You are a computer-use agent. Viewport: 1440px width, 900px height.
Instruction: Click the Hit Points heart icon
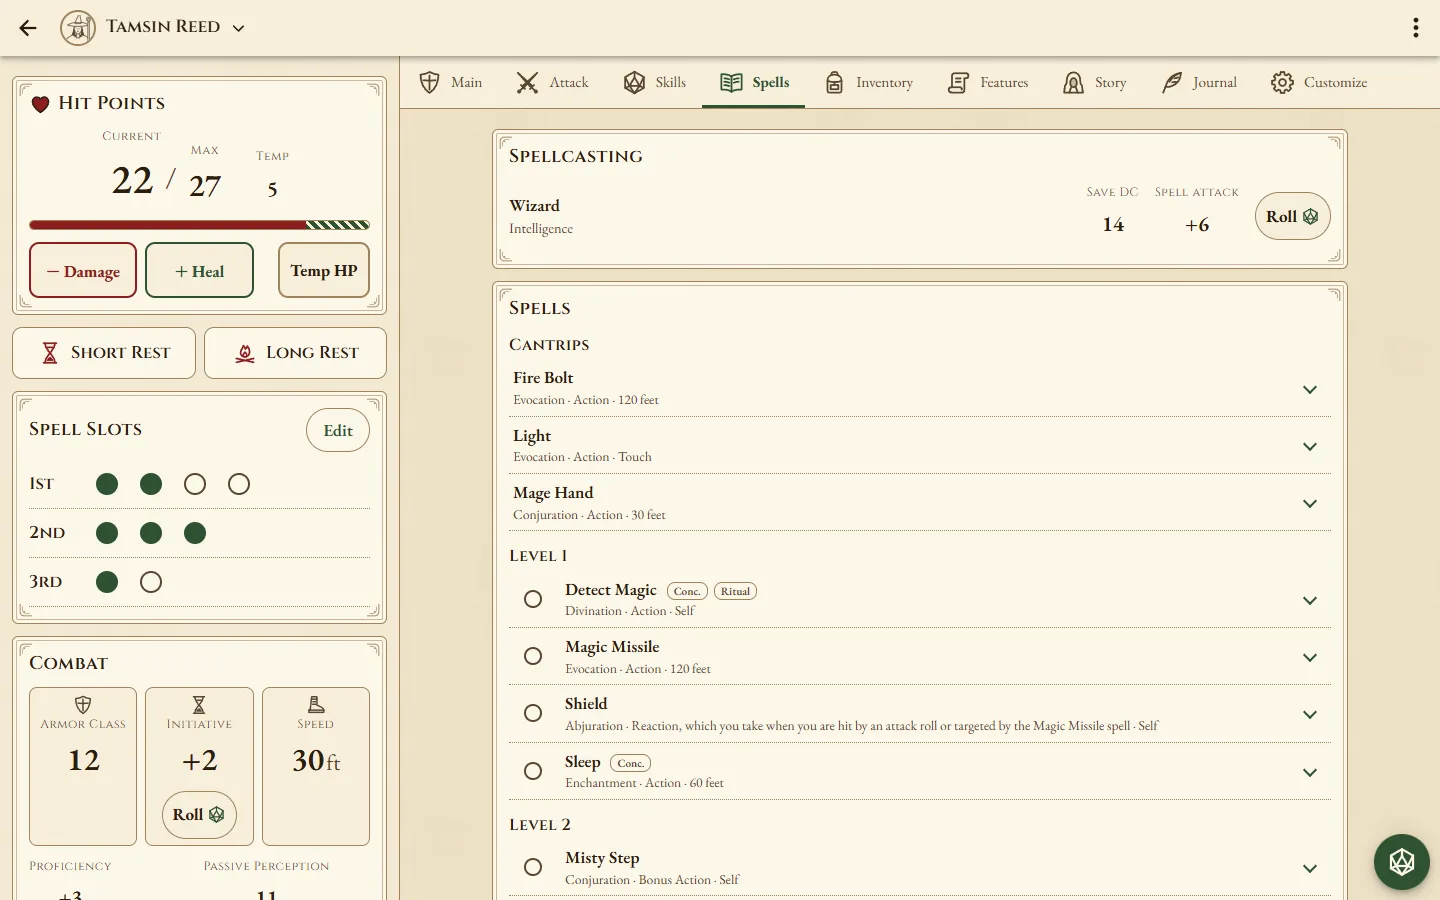coord(40,104)
